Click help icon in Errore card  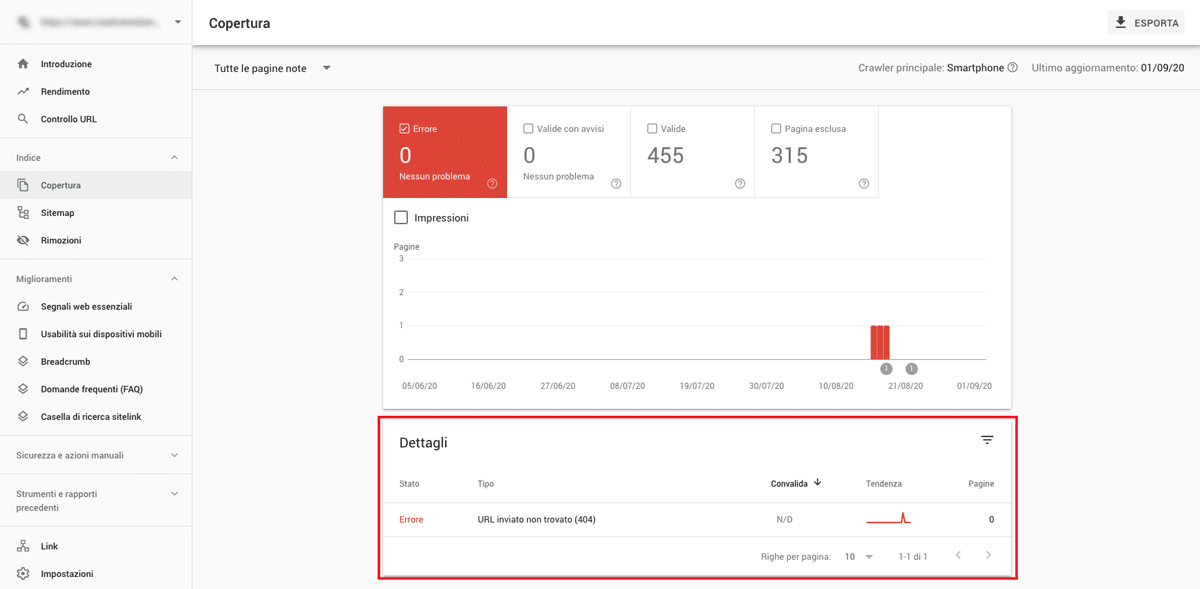coord(492,184)
